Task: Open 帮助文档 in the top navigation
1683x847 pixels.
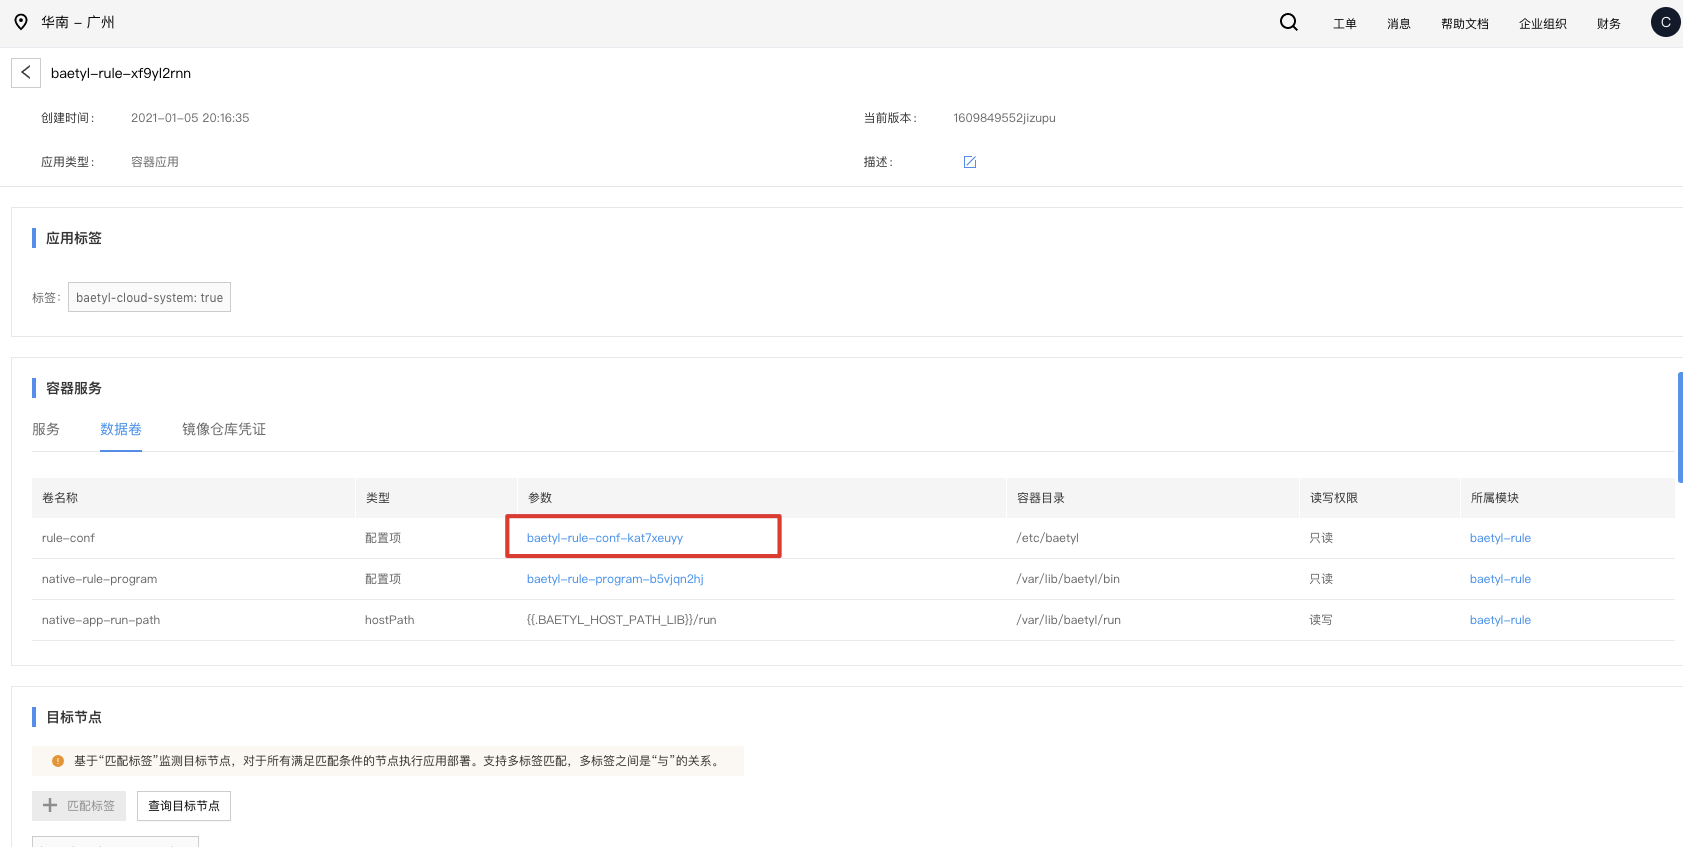Action: [1464, 24]
